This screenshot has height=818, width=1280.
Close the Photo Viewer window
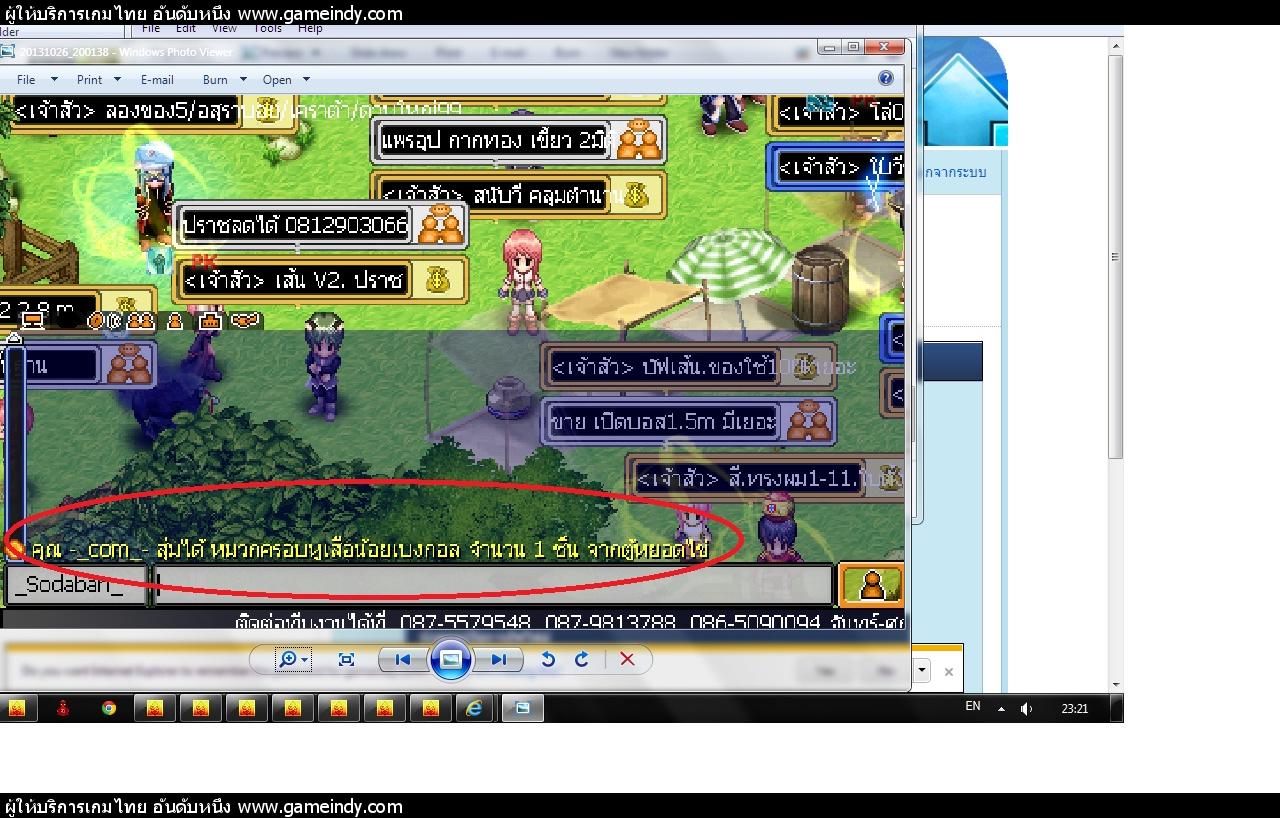[x=882, y=46]
